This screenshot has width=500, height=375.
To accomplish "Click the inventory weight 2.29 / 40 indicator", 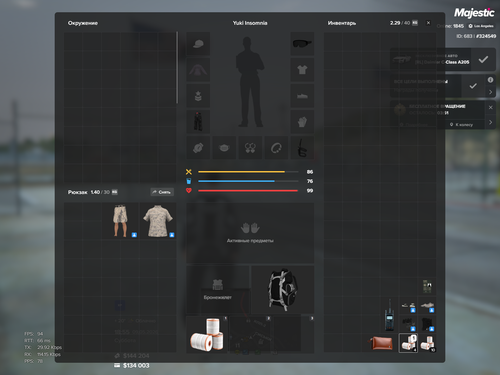I will point(404,23).
